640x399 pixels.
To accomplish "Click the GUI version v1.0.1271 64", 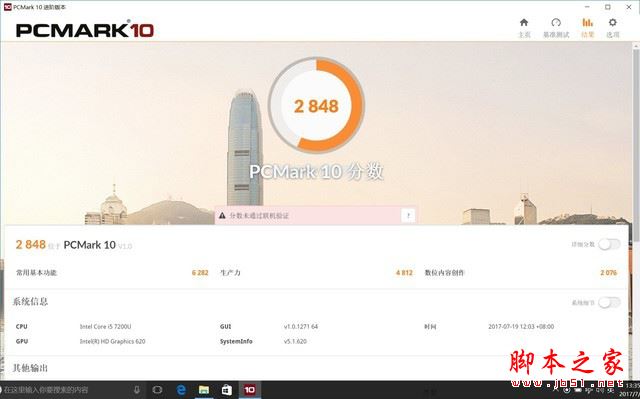I will point(301,326).
